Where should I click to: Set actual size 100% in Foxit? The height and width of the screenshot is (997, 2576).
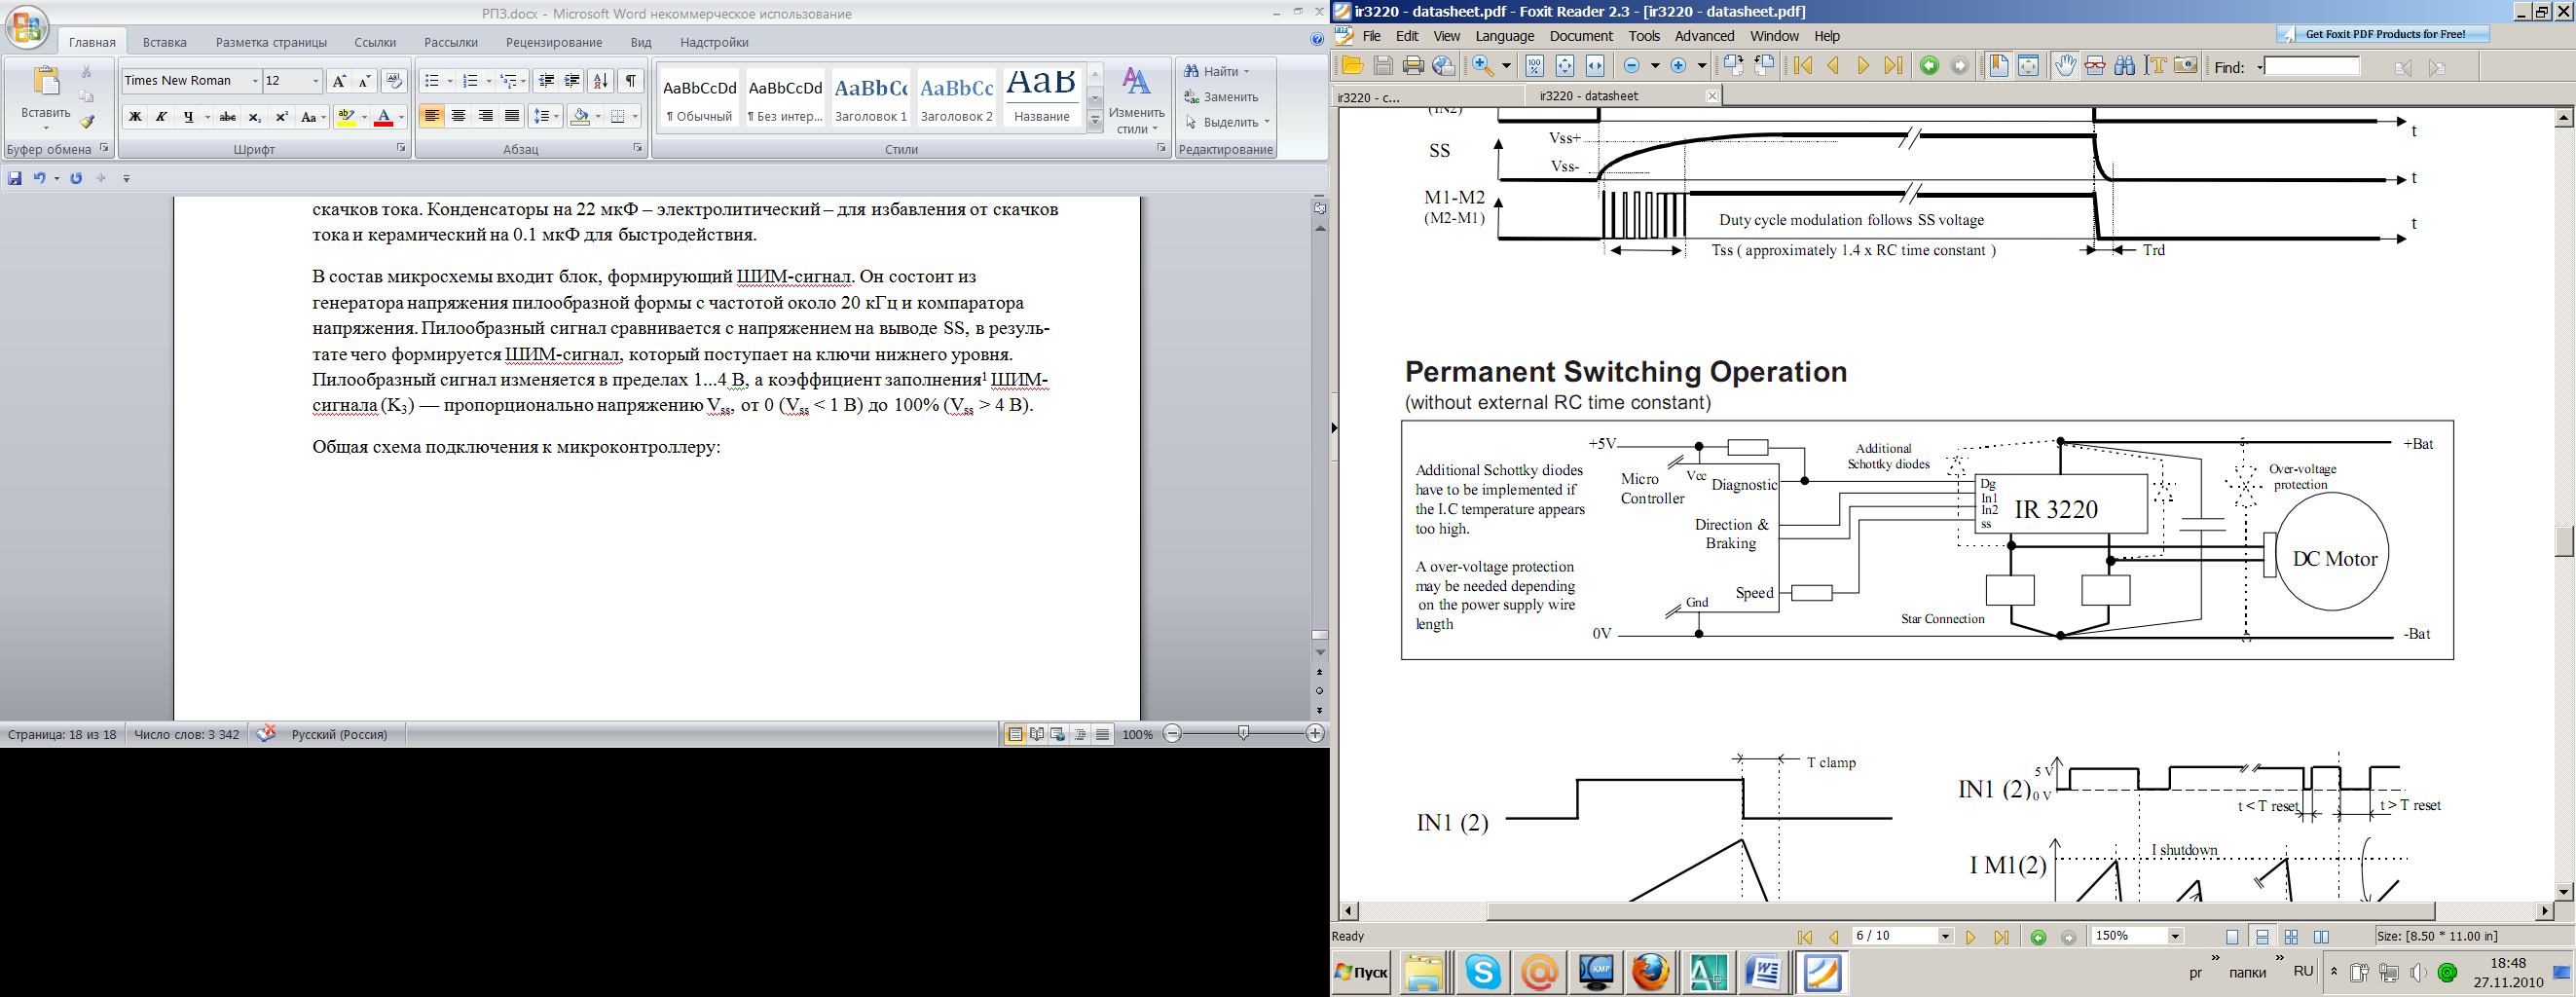[x=1535, y=66]
